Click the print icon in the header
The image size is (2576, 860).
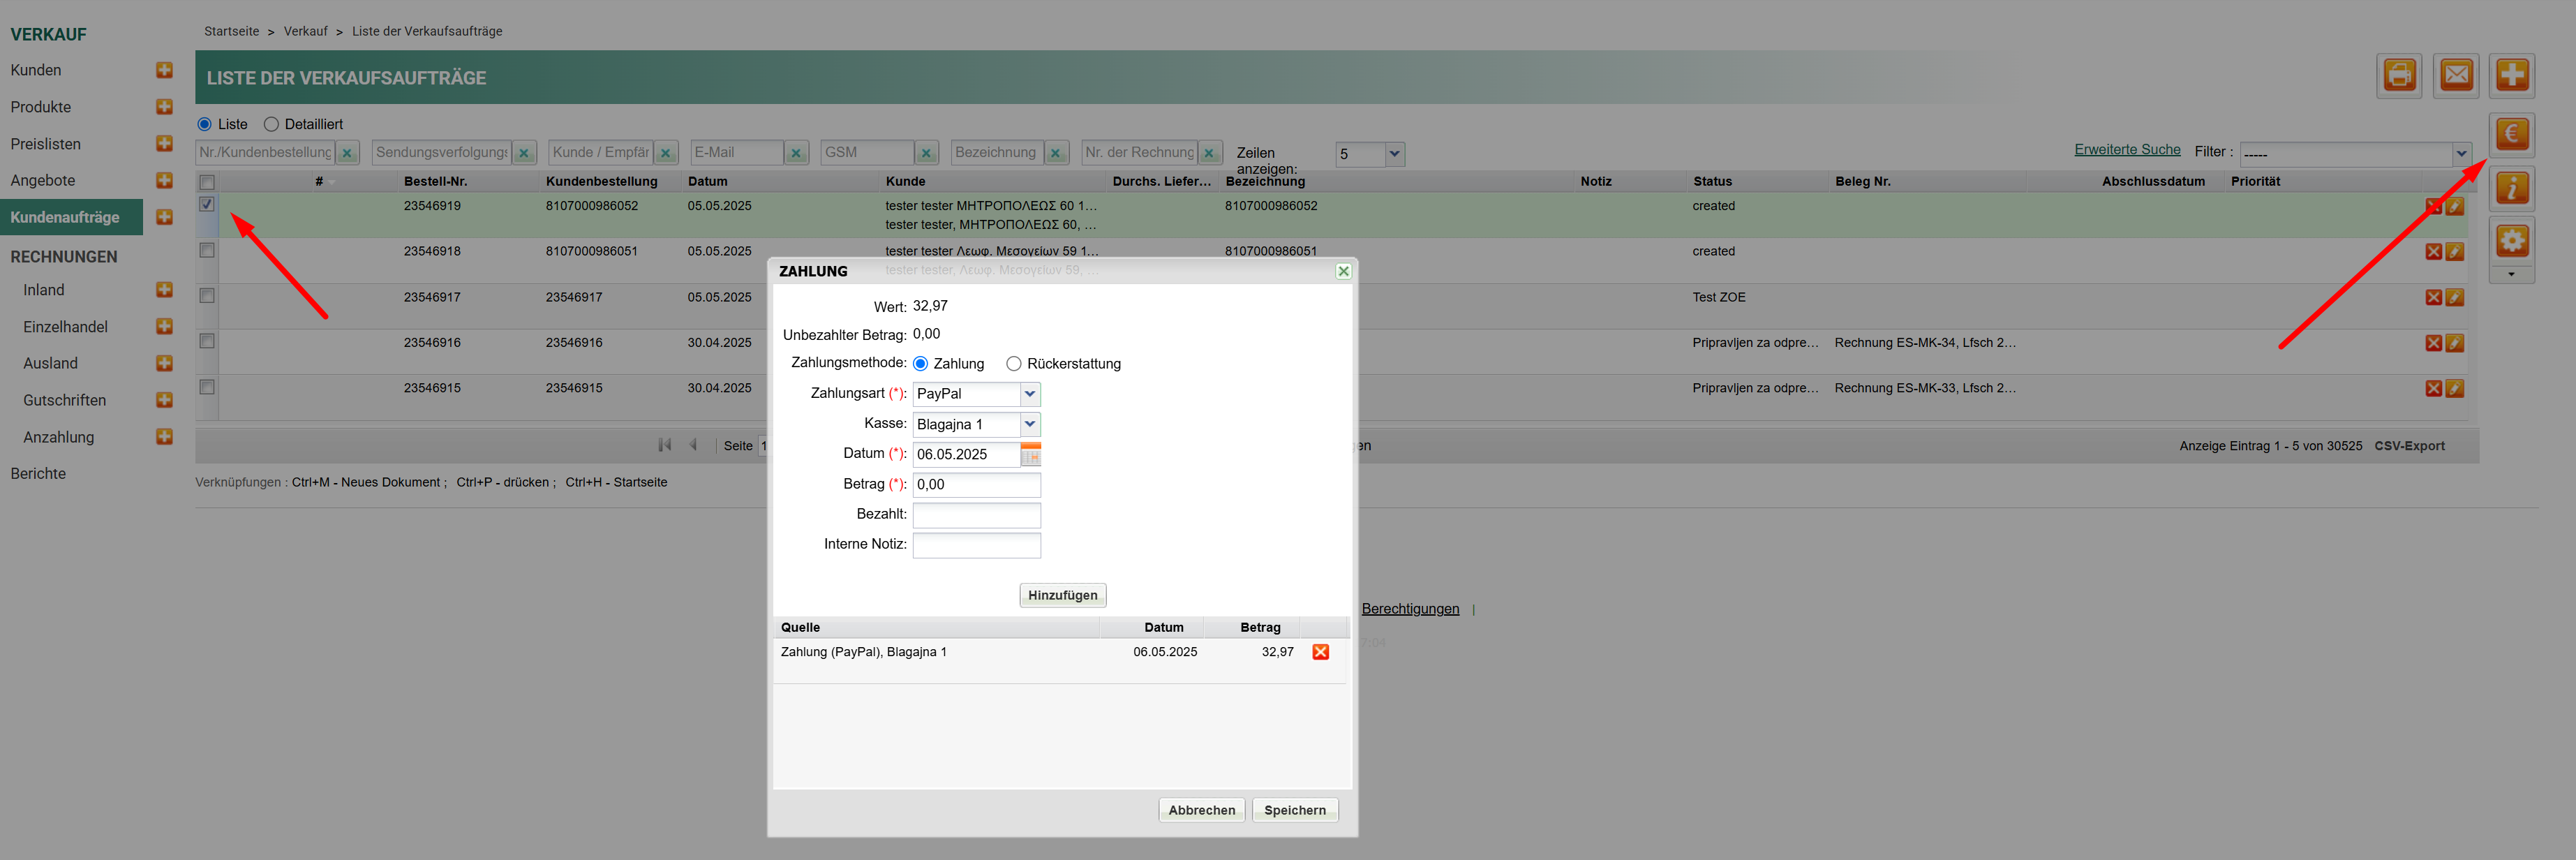(2399, 76)
